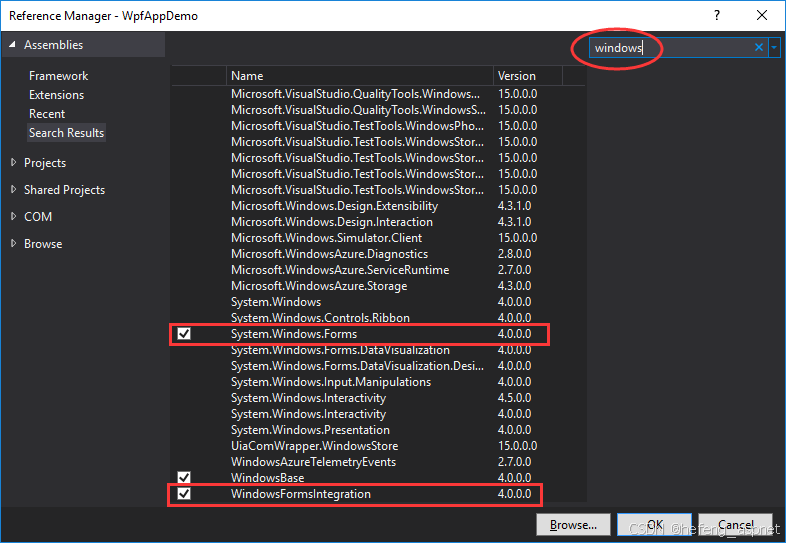Select Microsoft.Windows.Design.Extensibility row
The width and height of the screenshot is (786, 543).
pos(378,206)
